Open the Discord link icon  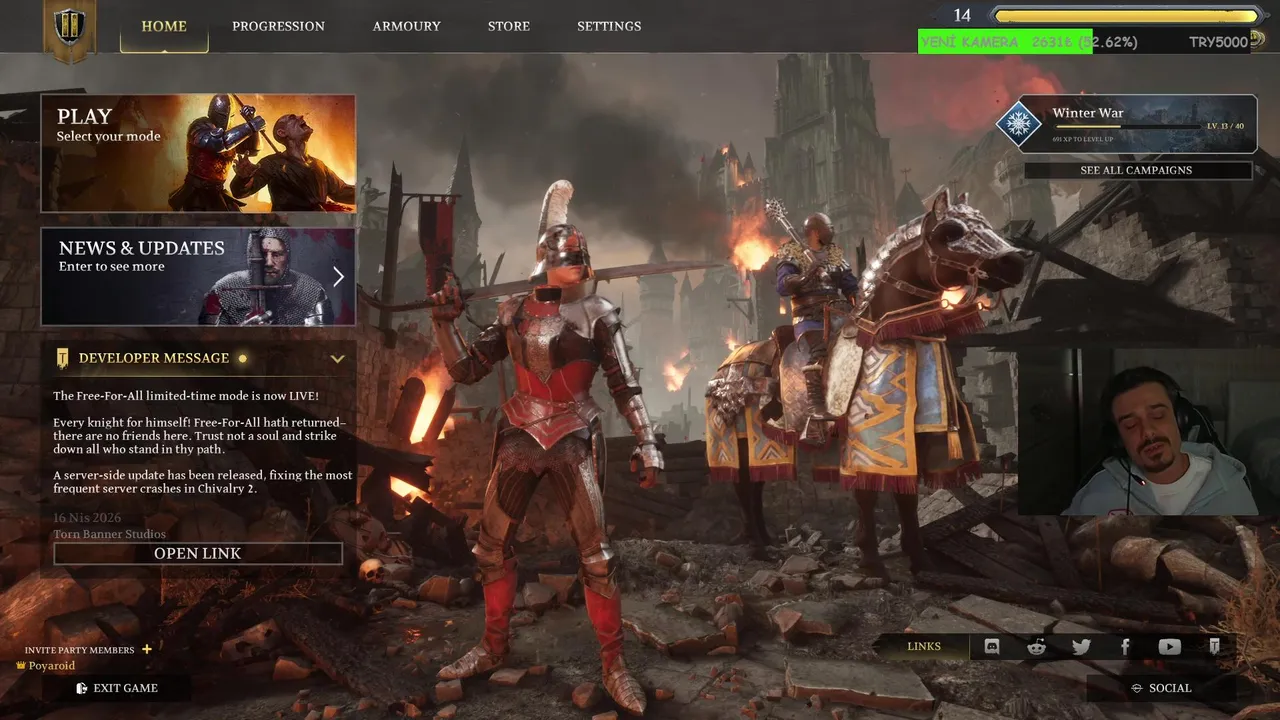pyautogui.click(x=992, y=647)
